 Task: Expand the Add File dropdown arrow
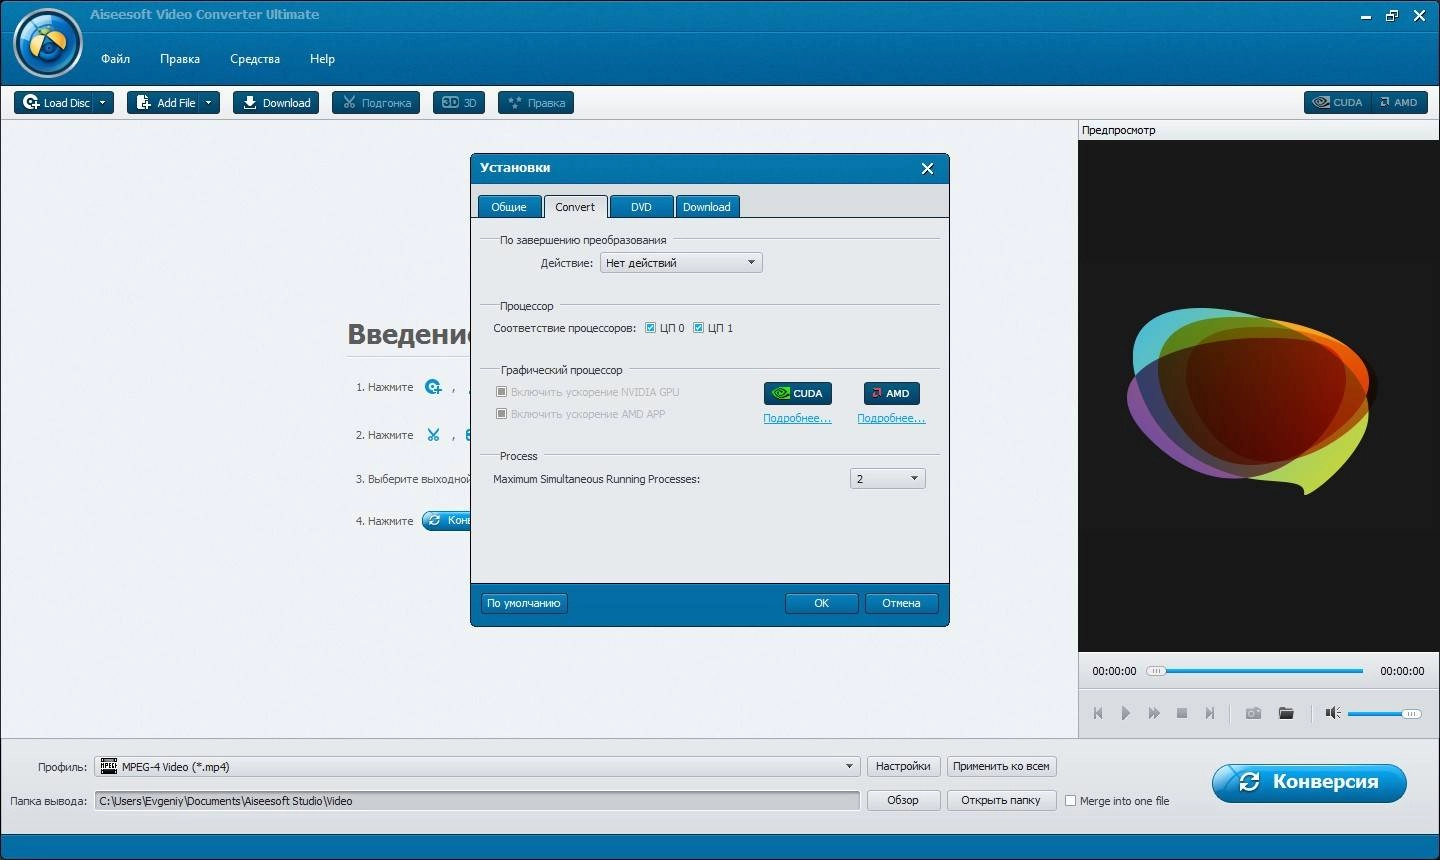[x=209, y=102]
